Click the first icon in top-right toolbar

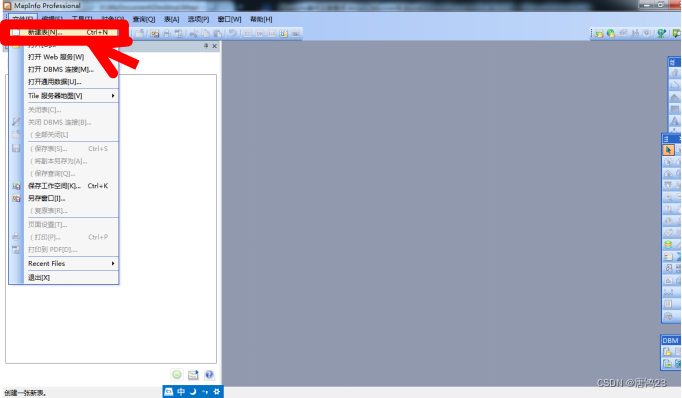point(599,33)
